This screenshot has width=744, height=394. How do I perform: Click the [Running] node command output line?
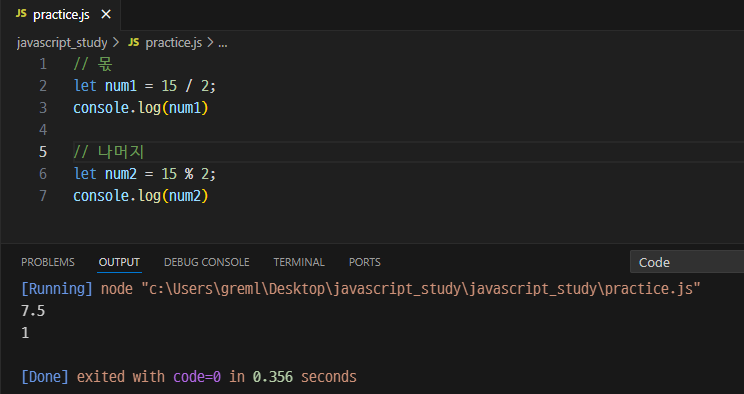pyautogui.click(x=361, y=289)
